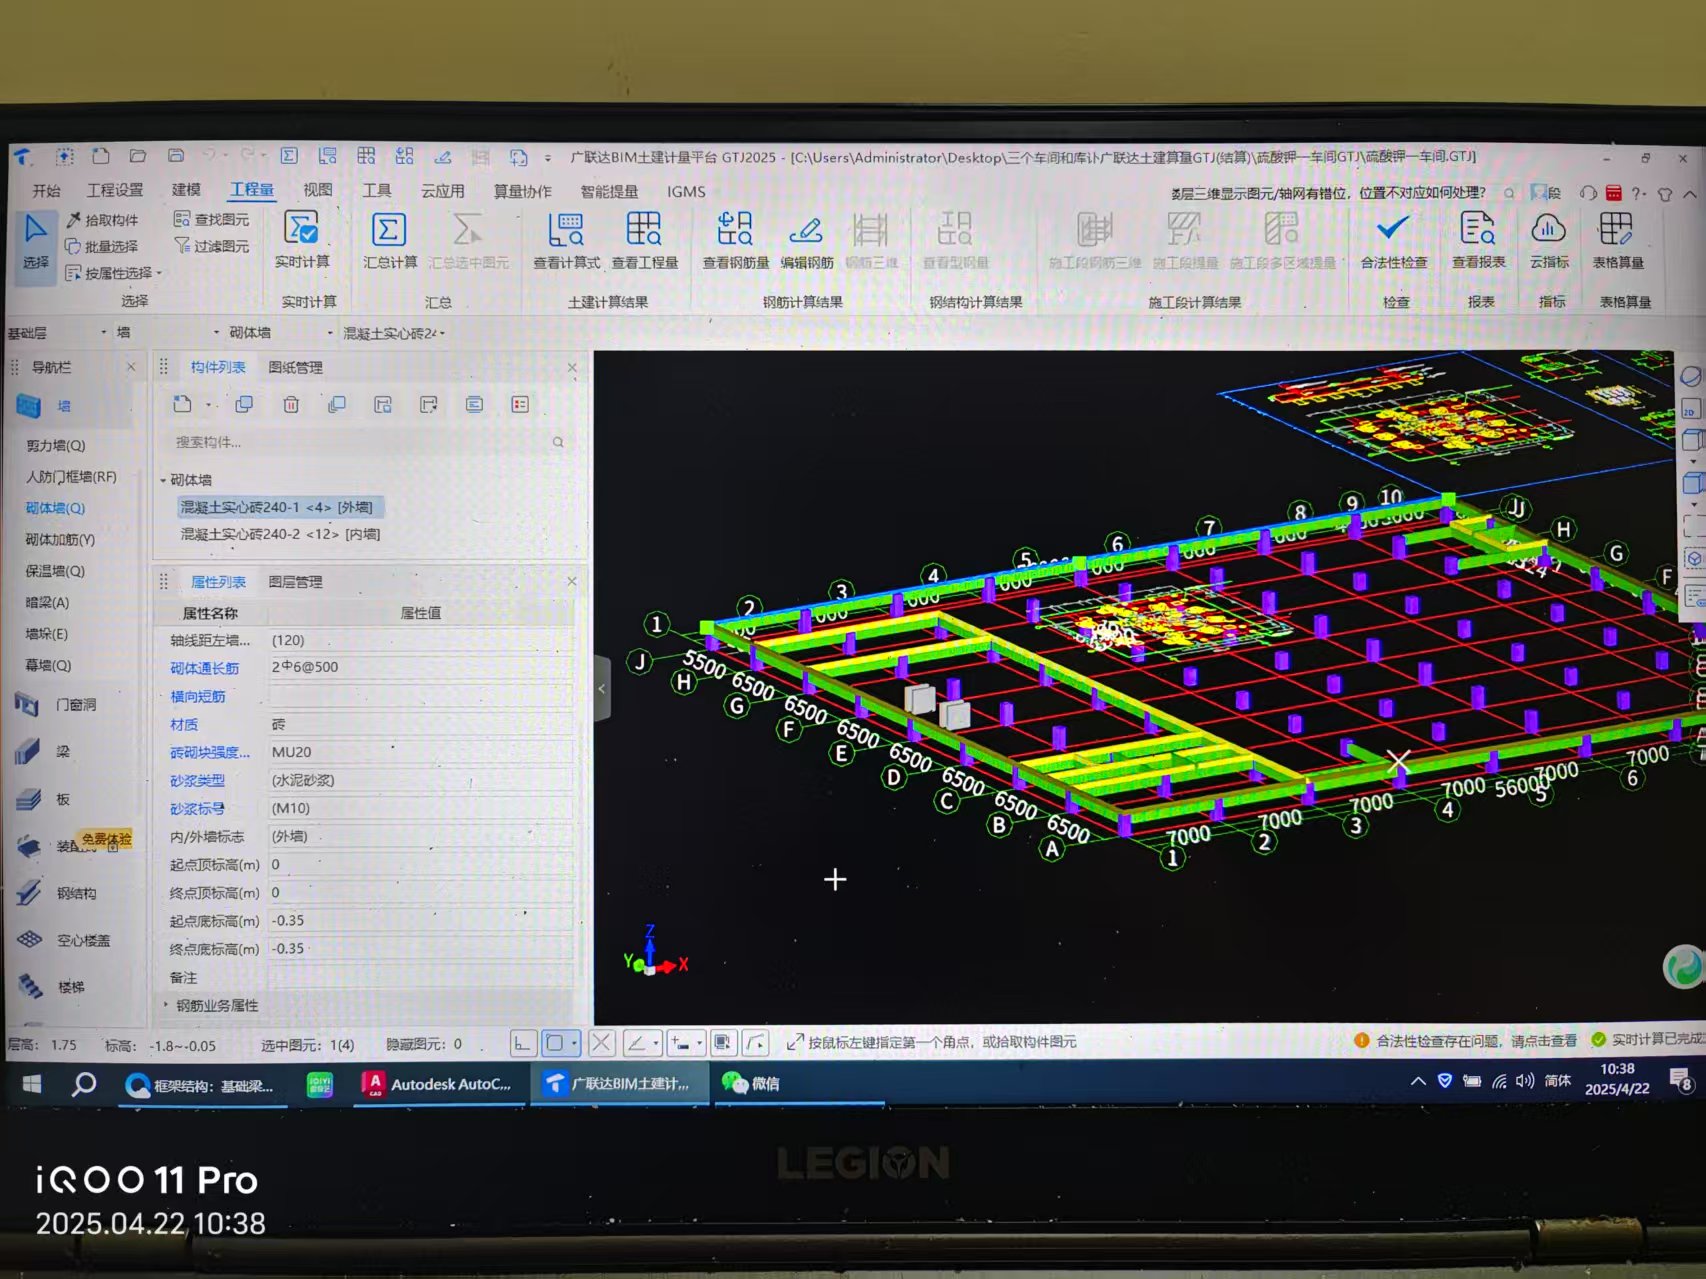Image resolution: width=1706 pixels, height=1279 pixels.
Task: Open the 云应用 ribbon tab
Action: [x=442, y=190]
